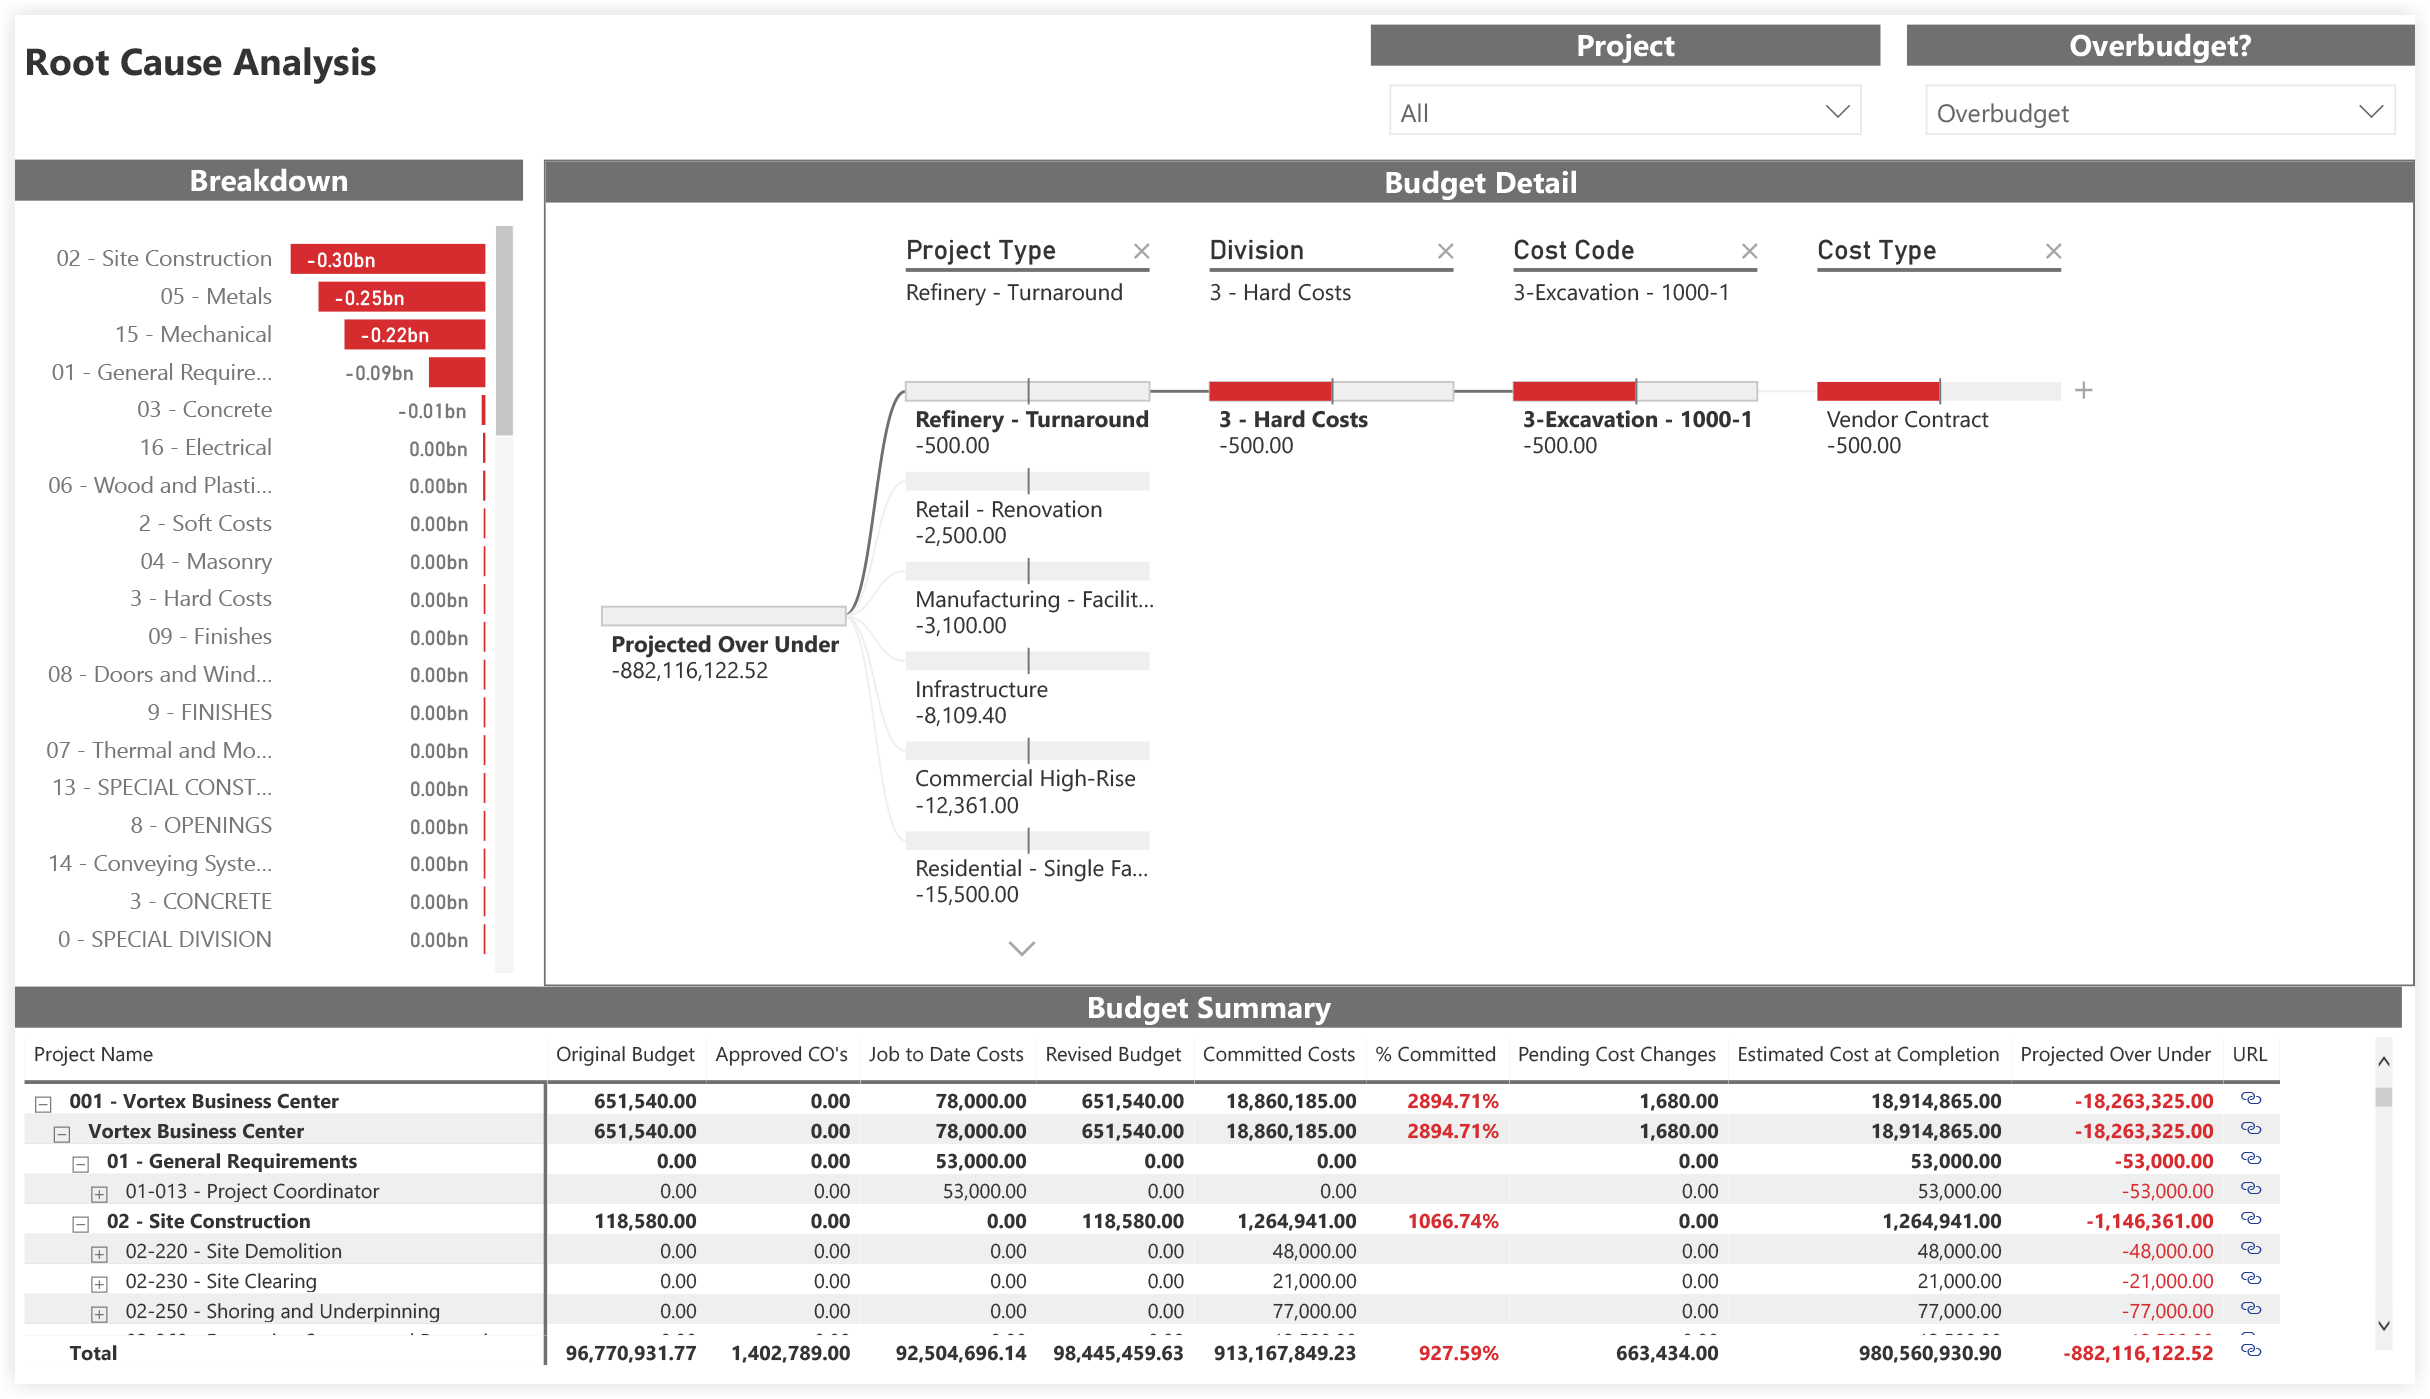Sort by the Original Budget column header
The image size is (2430, 1399).
625,1054
